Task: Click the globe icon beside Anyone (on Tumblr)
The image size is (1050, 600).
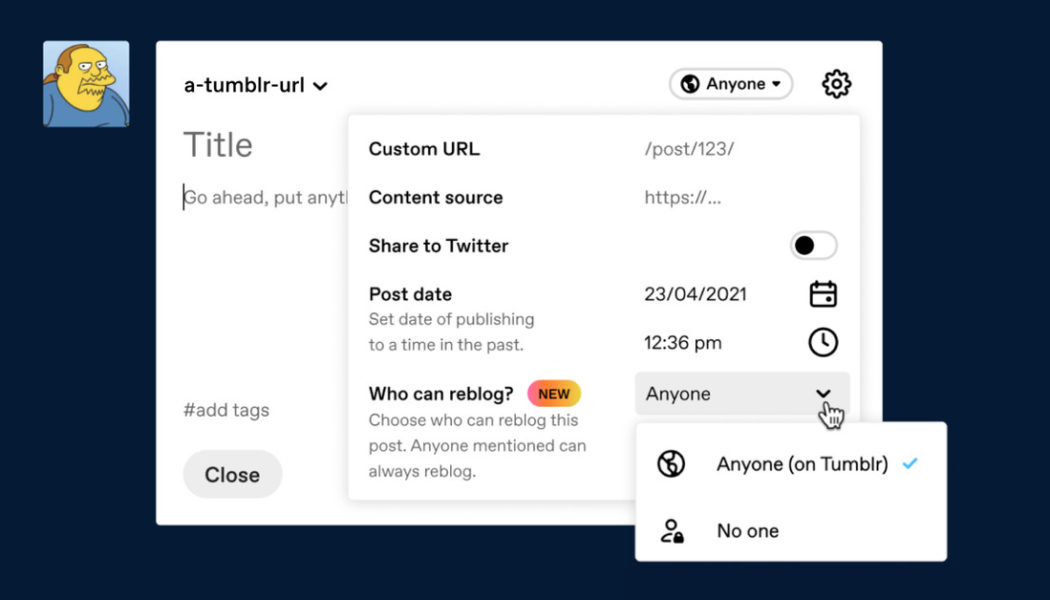Action: [x=671, y=463]
